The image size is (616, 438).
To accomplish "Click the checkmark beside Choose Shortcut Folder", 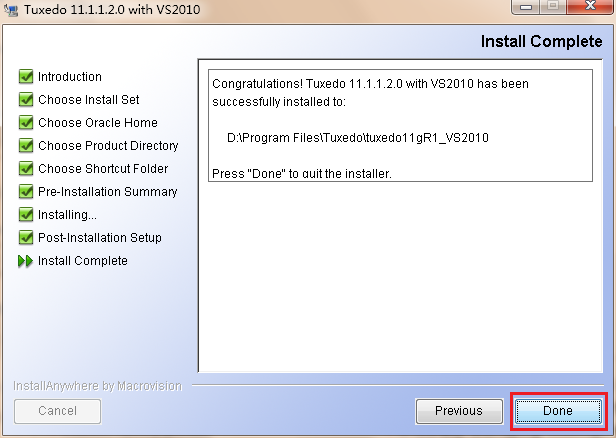I will click(26, 169).
